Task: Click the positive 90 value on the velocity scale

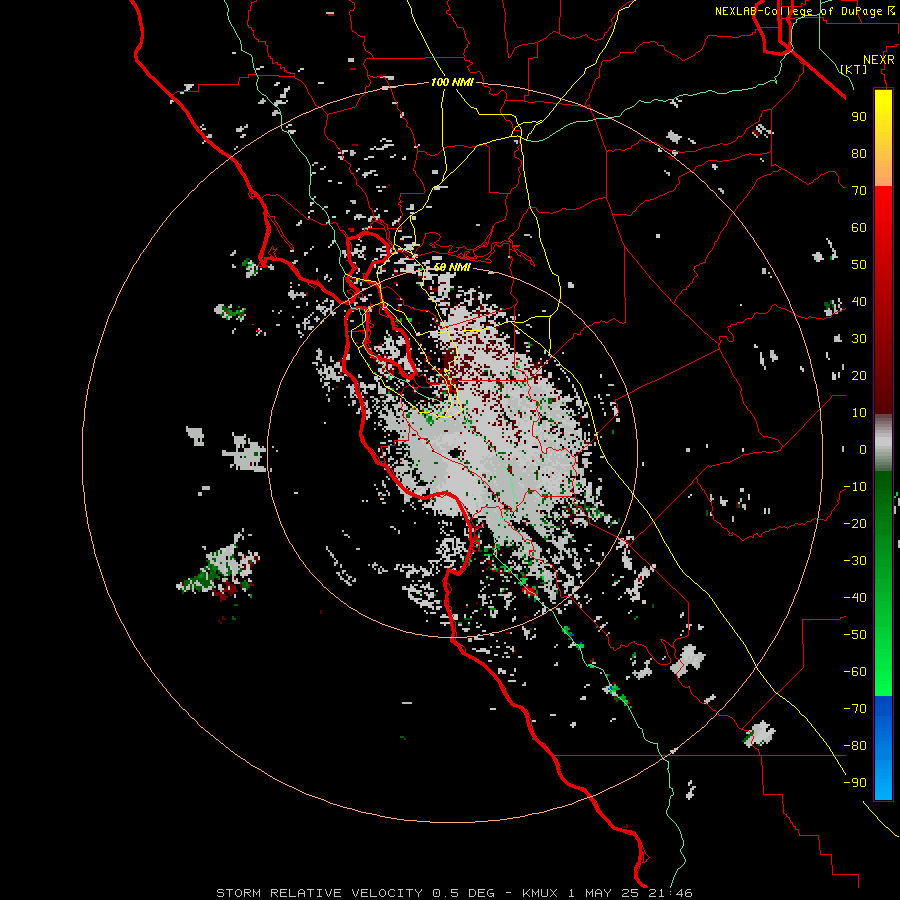Action: coord(859,117)
